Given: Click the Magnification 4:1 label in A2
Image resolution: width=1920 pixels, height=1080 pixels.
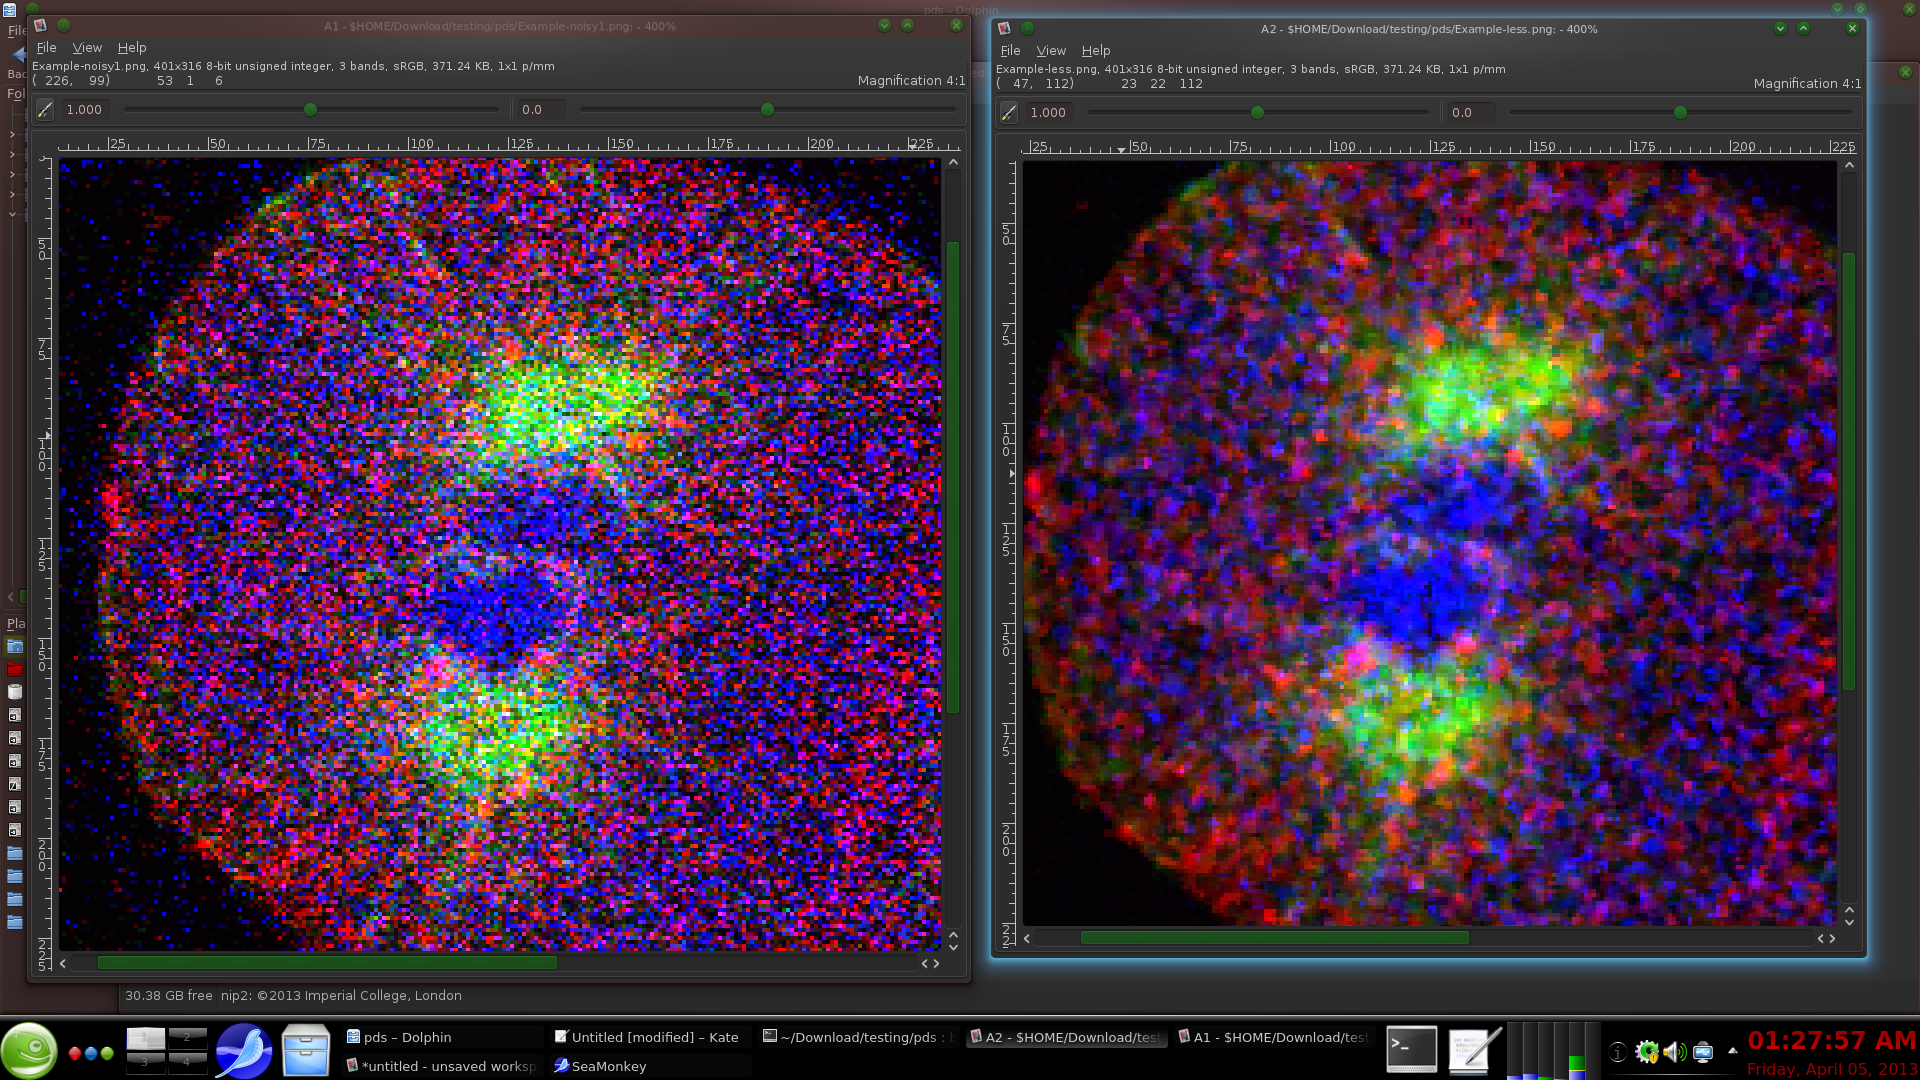Looking at the screenshot, I should (1807, 83).
